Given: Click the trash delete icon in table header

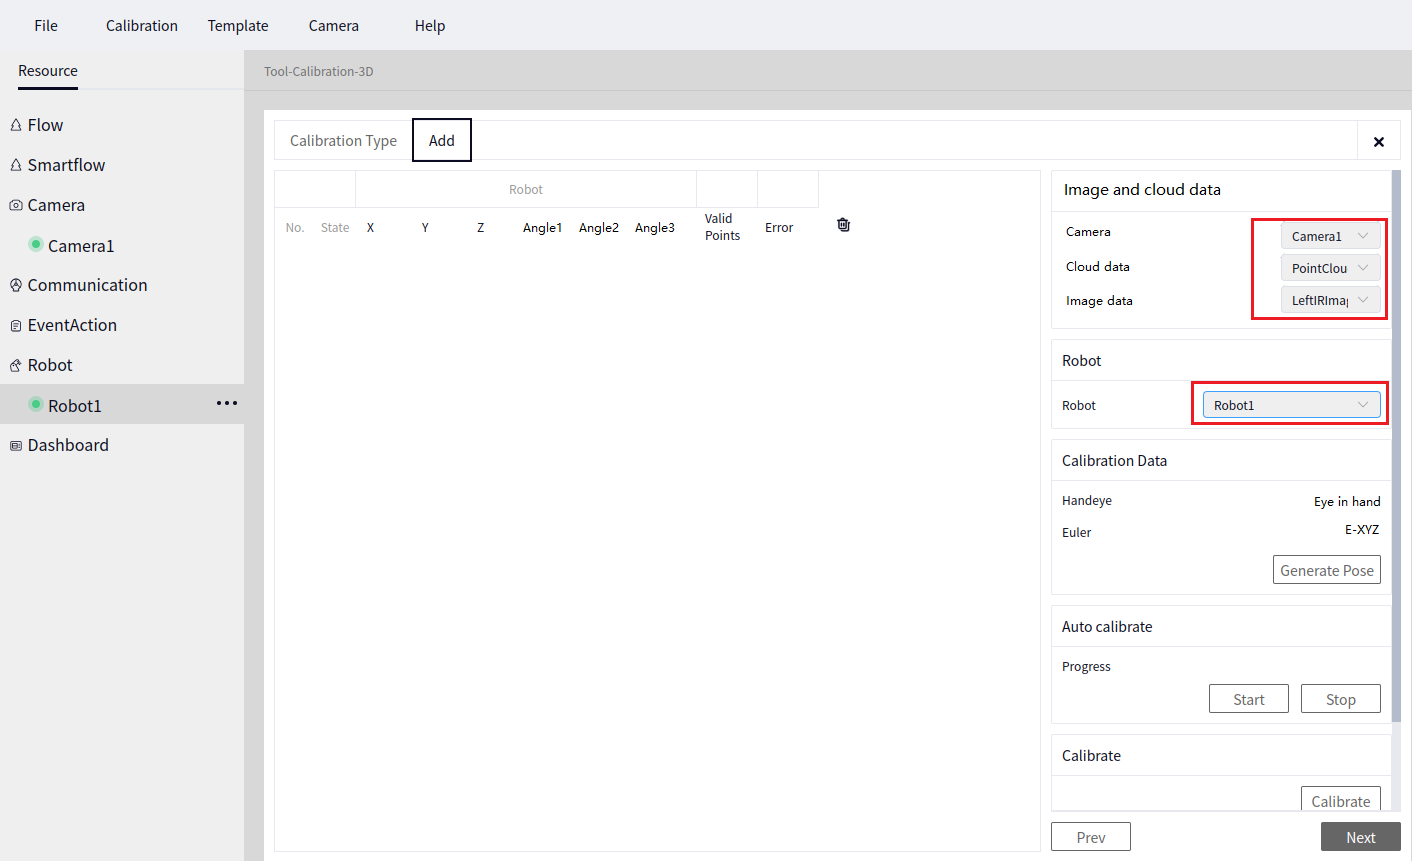Looking at the screenshot, I should (x=843, y=225).
